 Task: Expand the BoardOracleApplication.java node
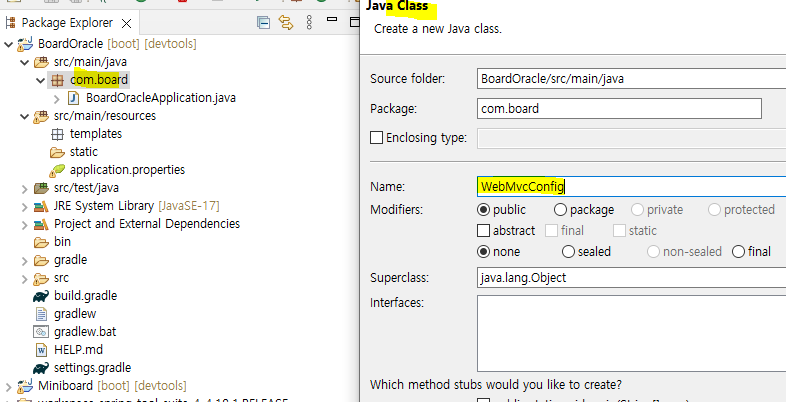tap(57, 98)
